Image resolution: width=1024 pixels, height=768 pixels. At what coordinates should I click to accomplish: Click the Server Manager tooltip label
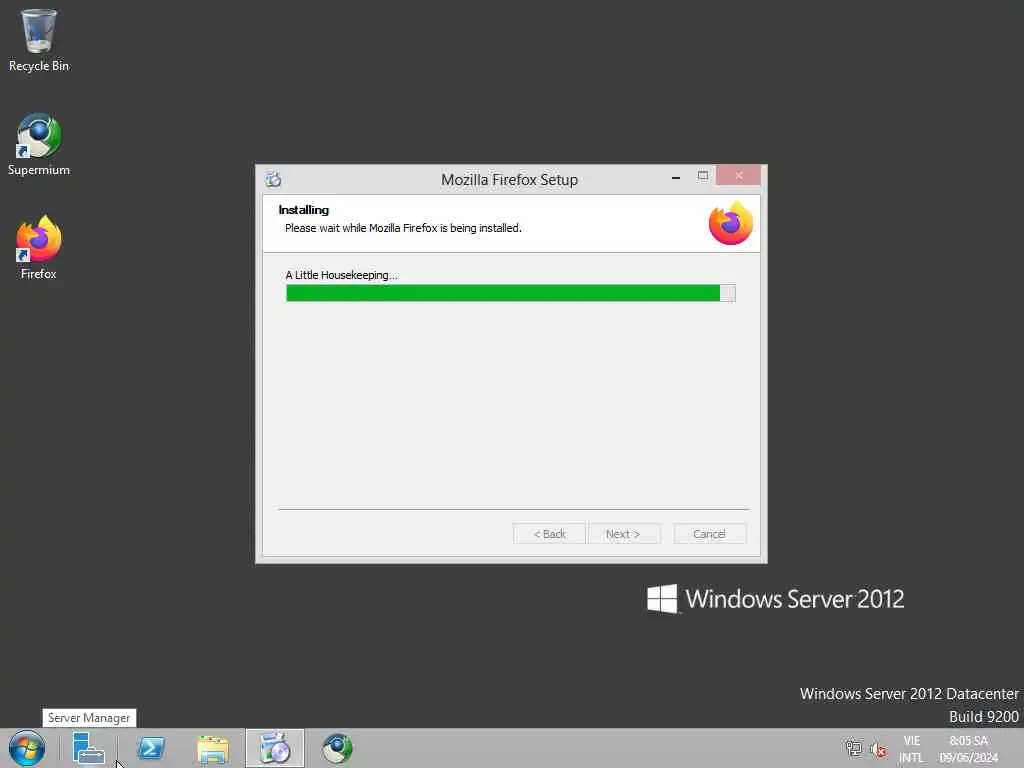tap(89, 718)
